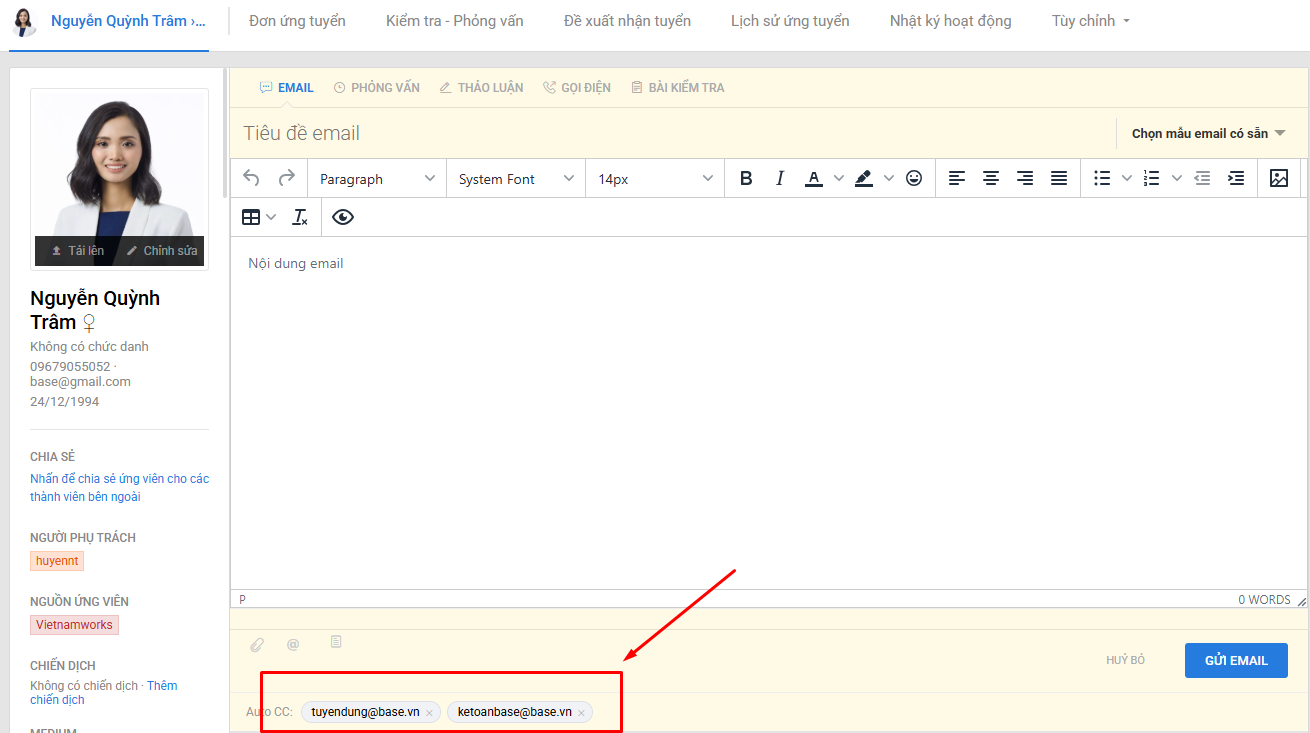Expand the bullet list style arrow

[1126, 178]
